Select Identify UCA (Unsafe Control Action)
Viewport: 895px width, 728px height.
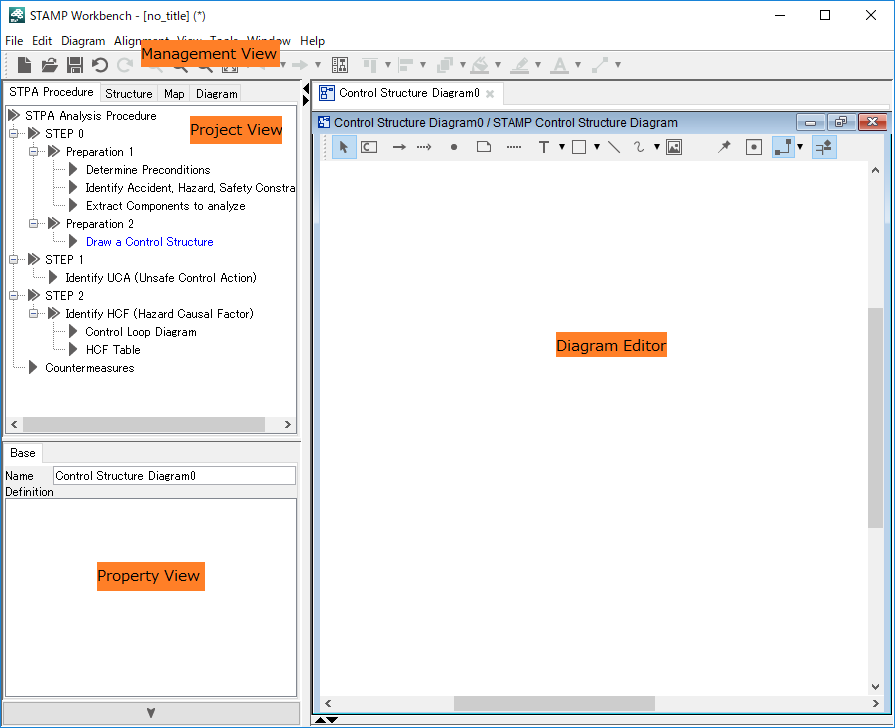(x=161, y=278)
